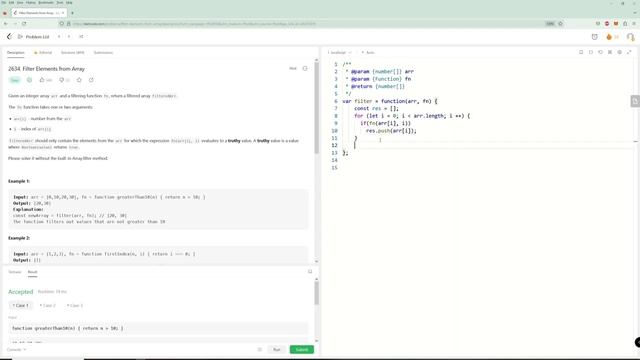Screen dimensions: 640x360
Task: Click the browser back button
Action: click(6, 24)
